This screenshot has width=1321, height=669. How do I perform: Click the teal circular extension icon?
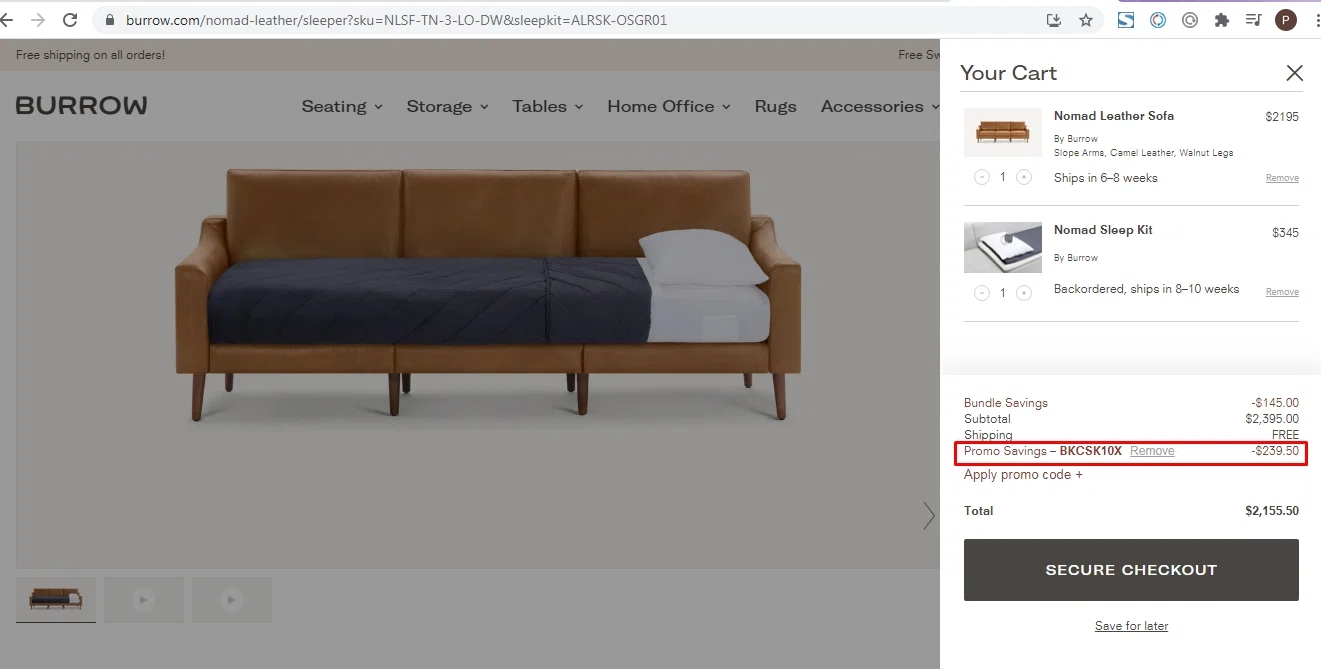[1158, 20]
